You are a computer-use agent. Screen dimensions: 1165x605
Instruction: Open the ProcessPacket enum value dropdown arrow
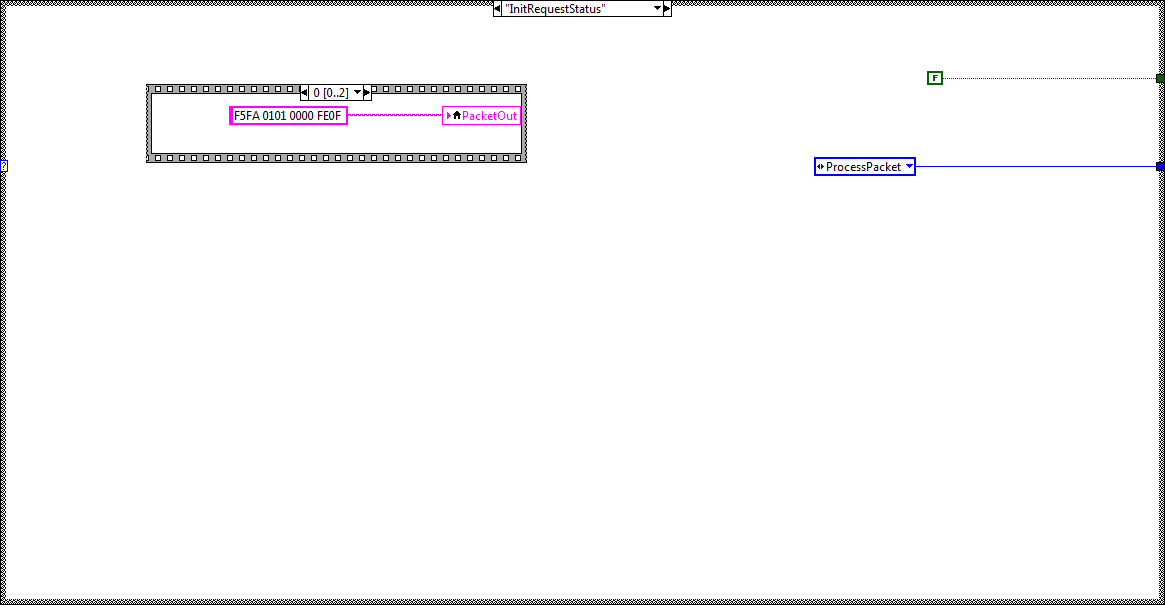(x=908, y=166)
